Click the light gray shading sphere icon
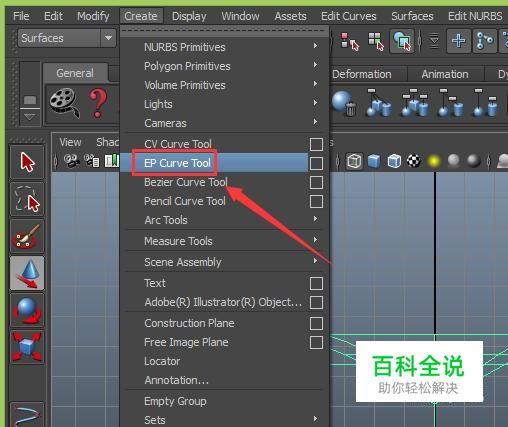 point(454,161)
